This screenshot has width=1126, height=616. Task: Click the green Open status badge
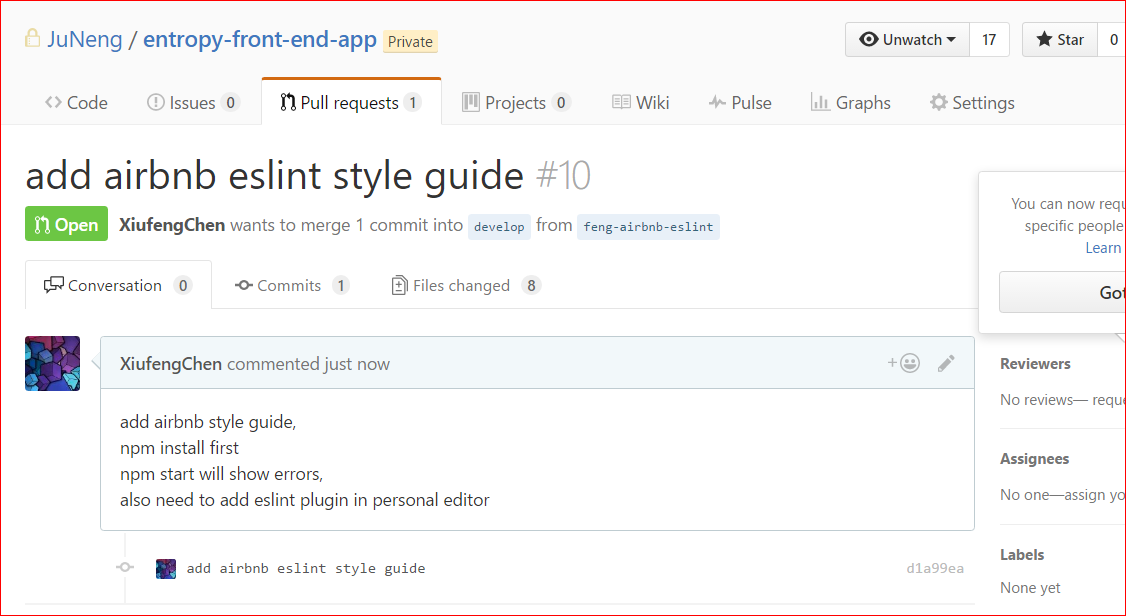click(x=66, y=223)
